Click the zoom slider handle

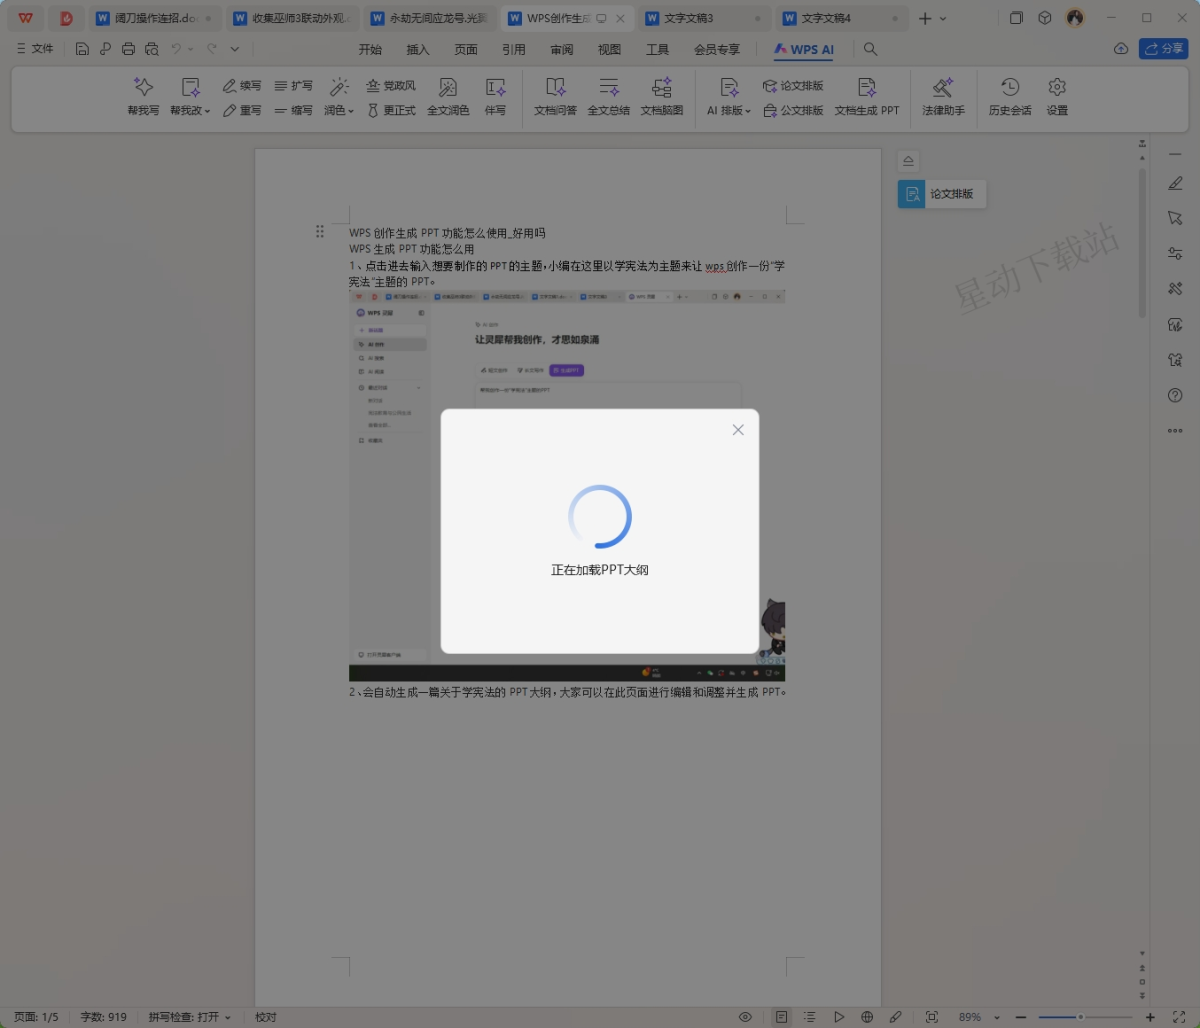(1080, 1017)
